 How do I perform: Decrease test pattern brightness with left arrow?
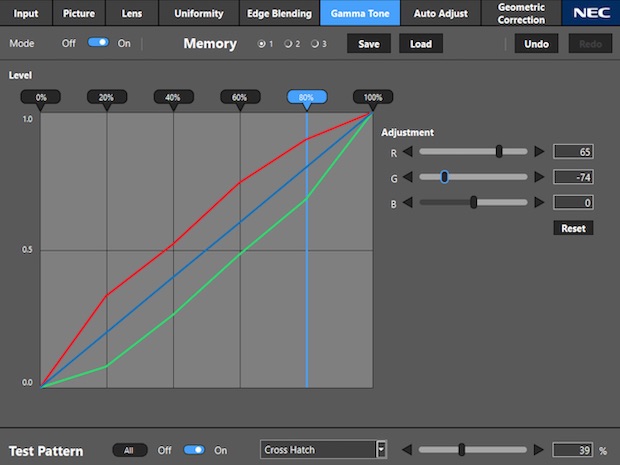click(x=408, y=450)
